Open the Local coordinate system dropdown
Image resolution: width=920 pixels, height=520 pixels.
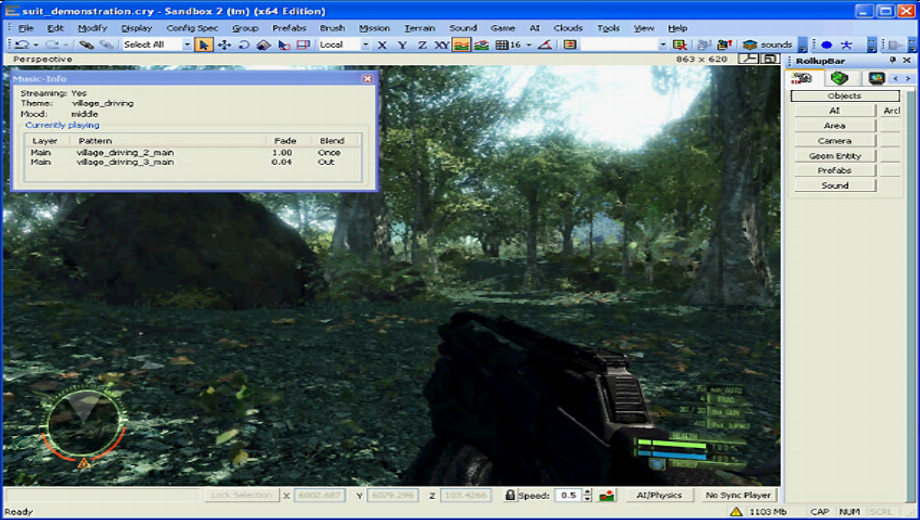point(365,45)
